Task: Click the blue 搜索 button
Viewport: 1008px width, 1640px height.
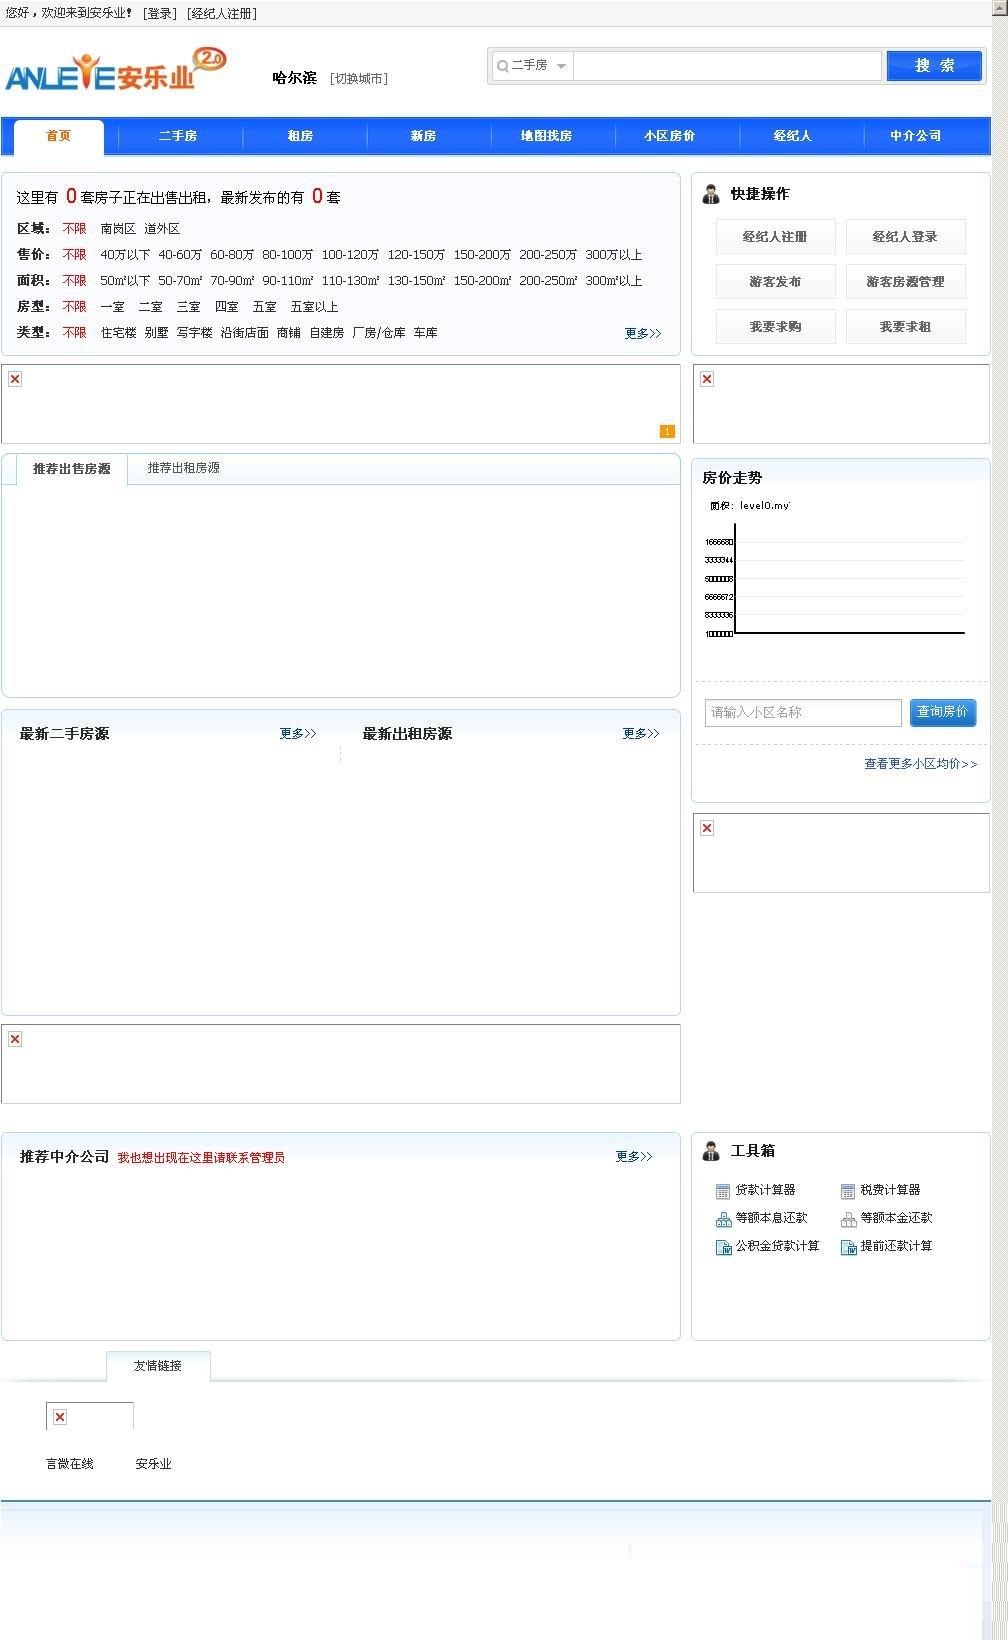Action: [934, 65]
